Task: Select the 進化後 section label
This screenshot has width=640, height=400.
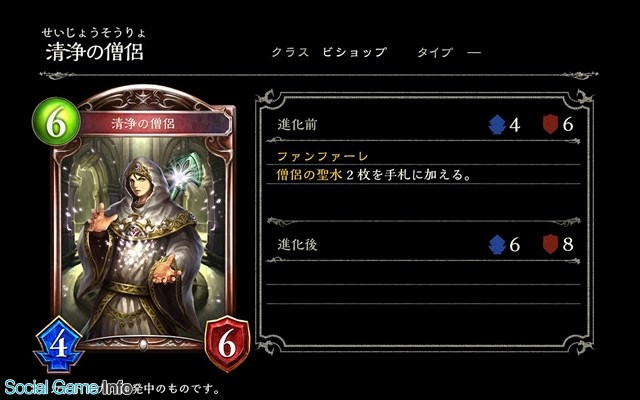Action: [x=297, y=244]
